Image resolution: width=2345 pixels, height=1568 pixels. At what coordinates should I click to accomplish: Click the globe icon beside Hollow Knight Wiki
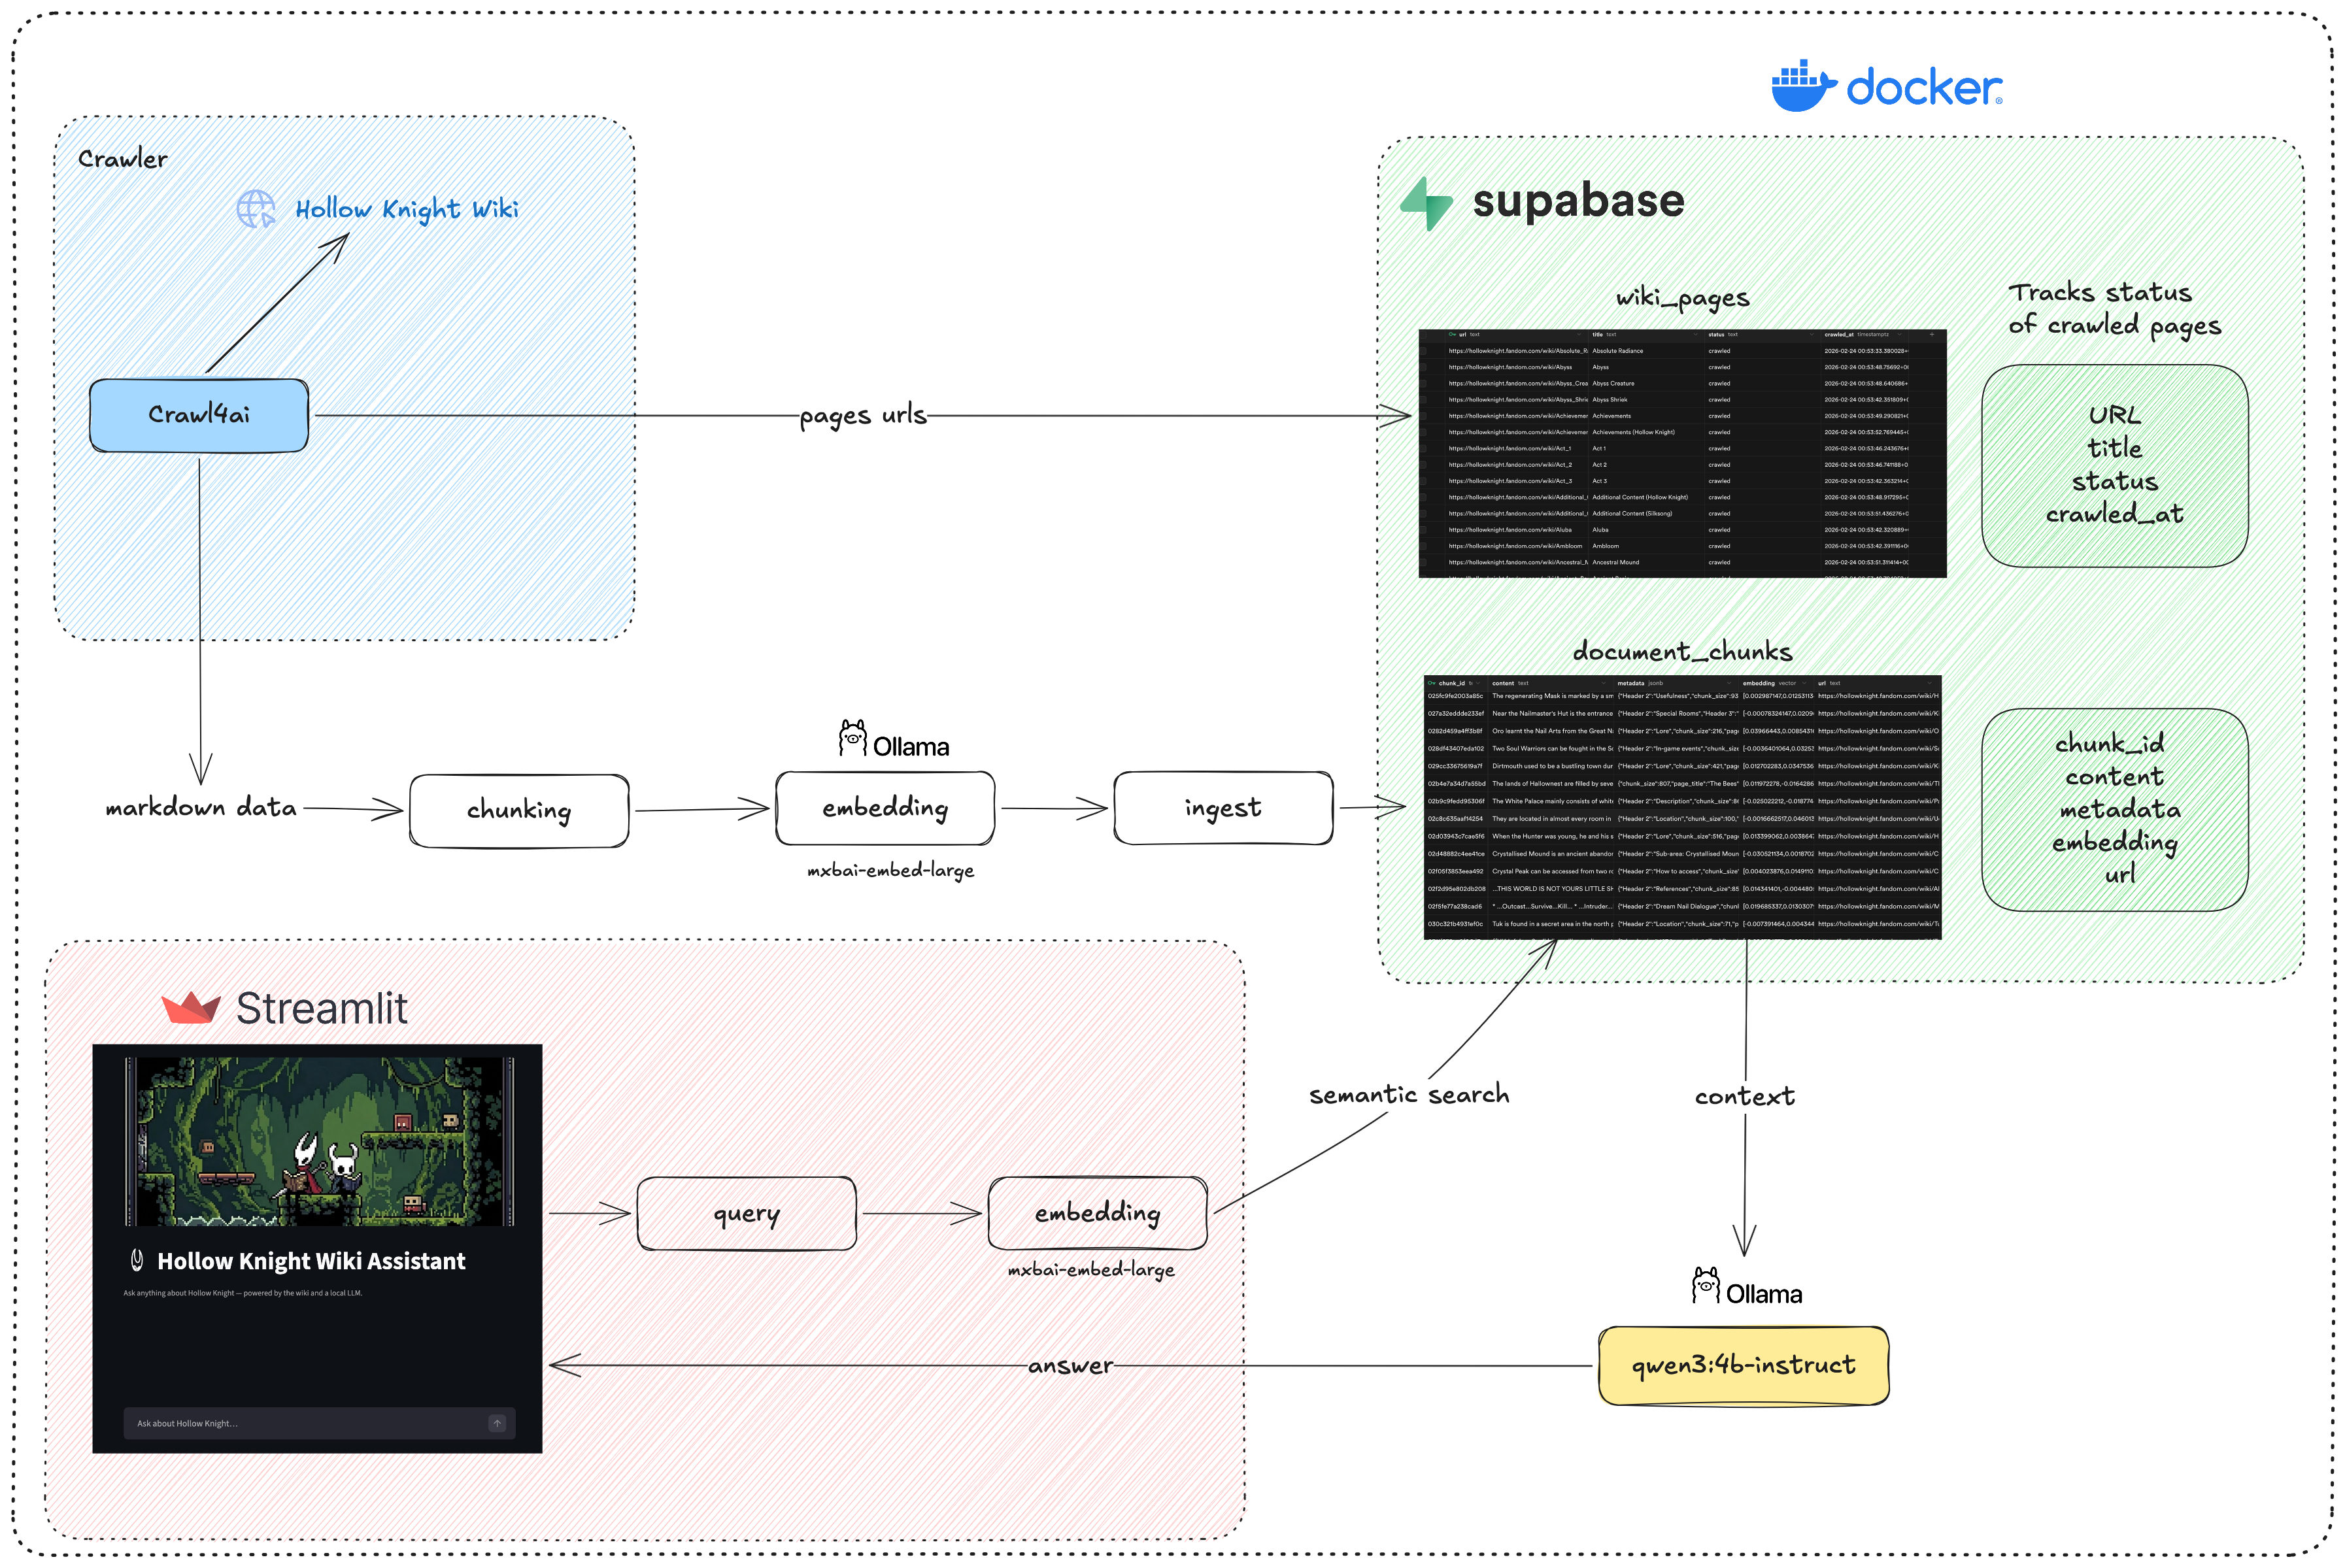256,209
